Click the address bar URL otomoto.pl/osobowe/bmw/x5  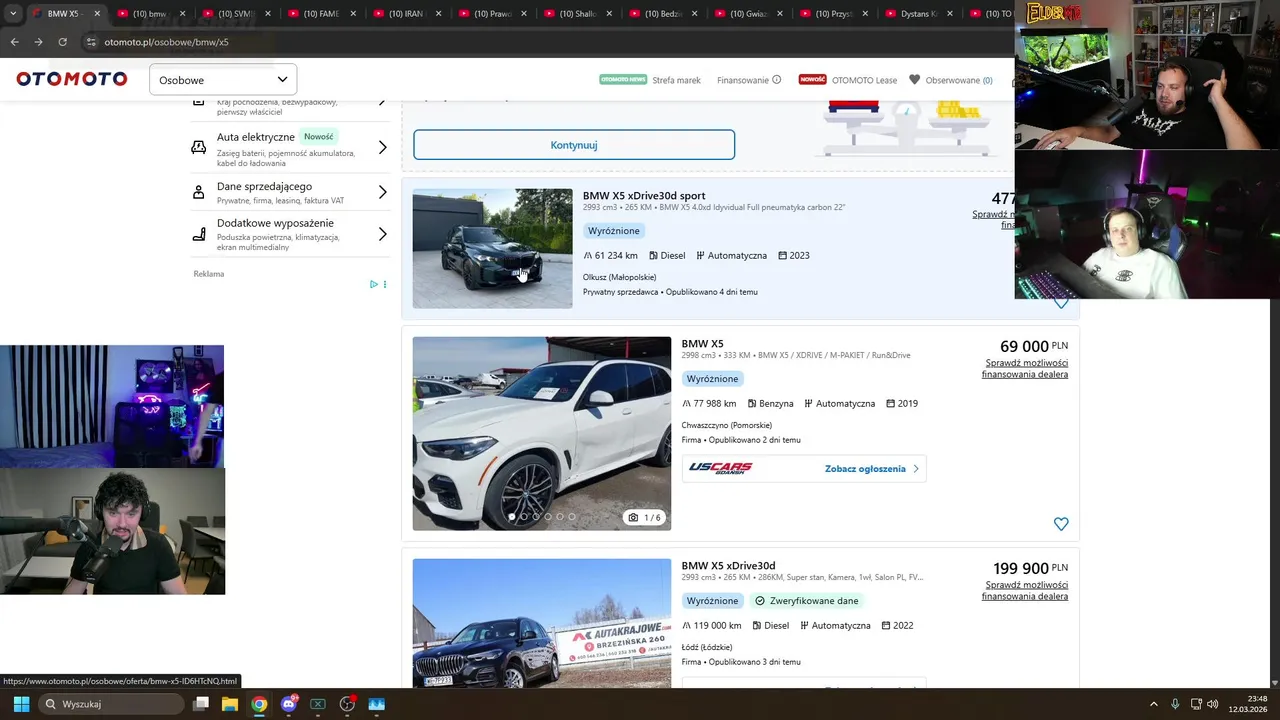point(166,42)
